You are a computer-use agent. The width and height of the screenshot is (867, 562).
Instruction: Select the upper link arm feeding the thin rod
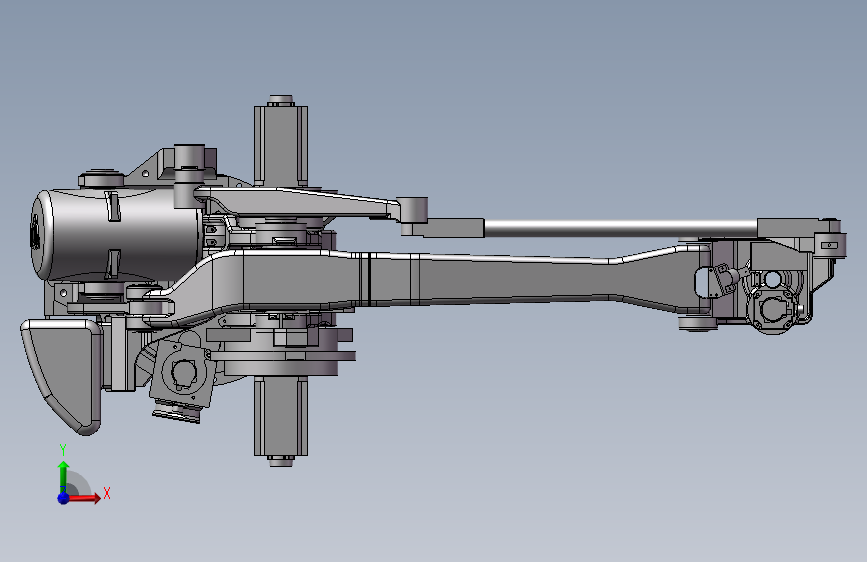click(301, 203)
